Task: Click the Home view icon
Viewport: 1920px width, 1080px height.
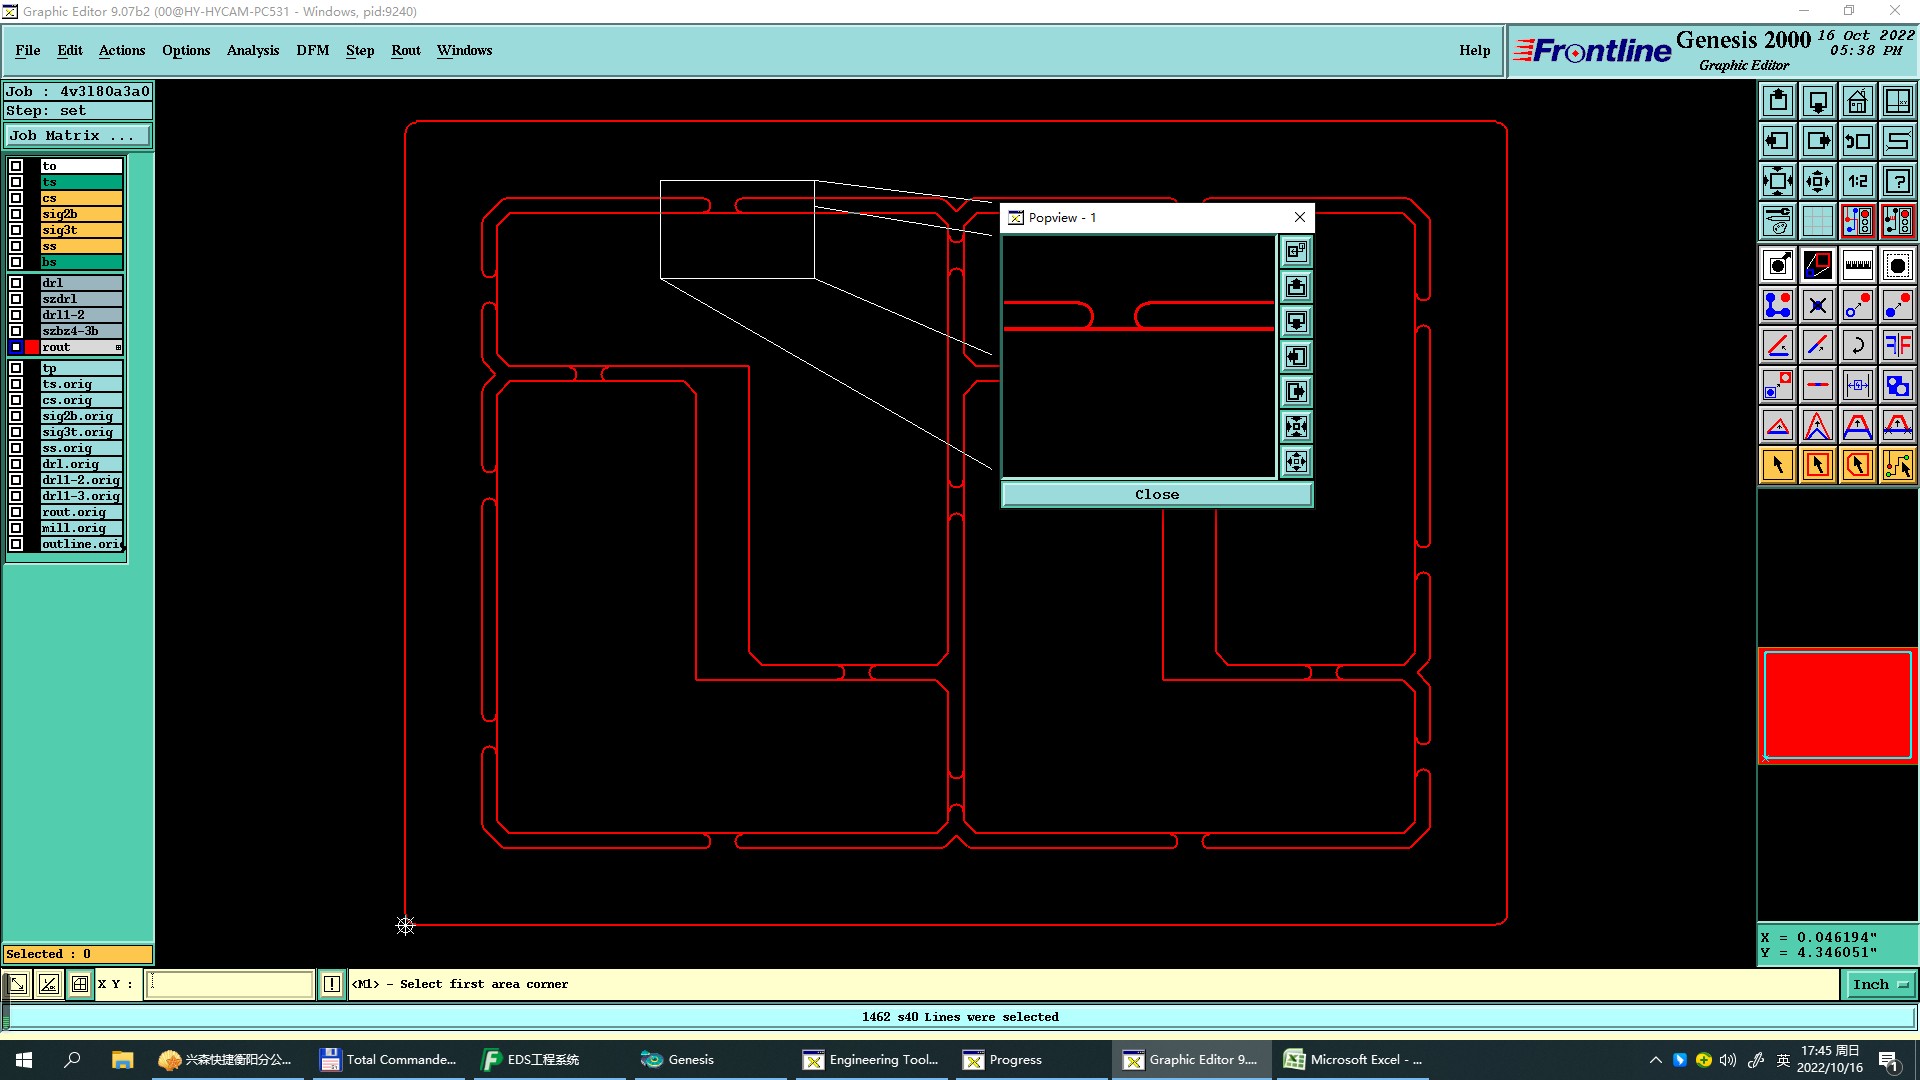Action: 1857,101
